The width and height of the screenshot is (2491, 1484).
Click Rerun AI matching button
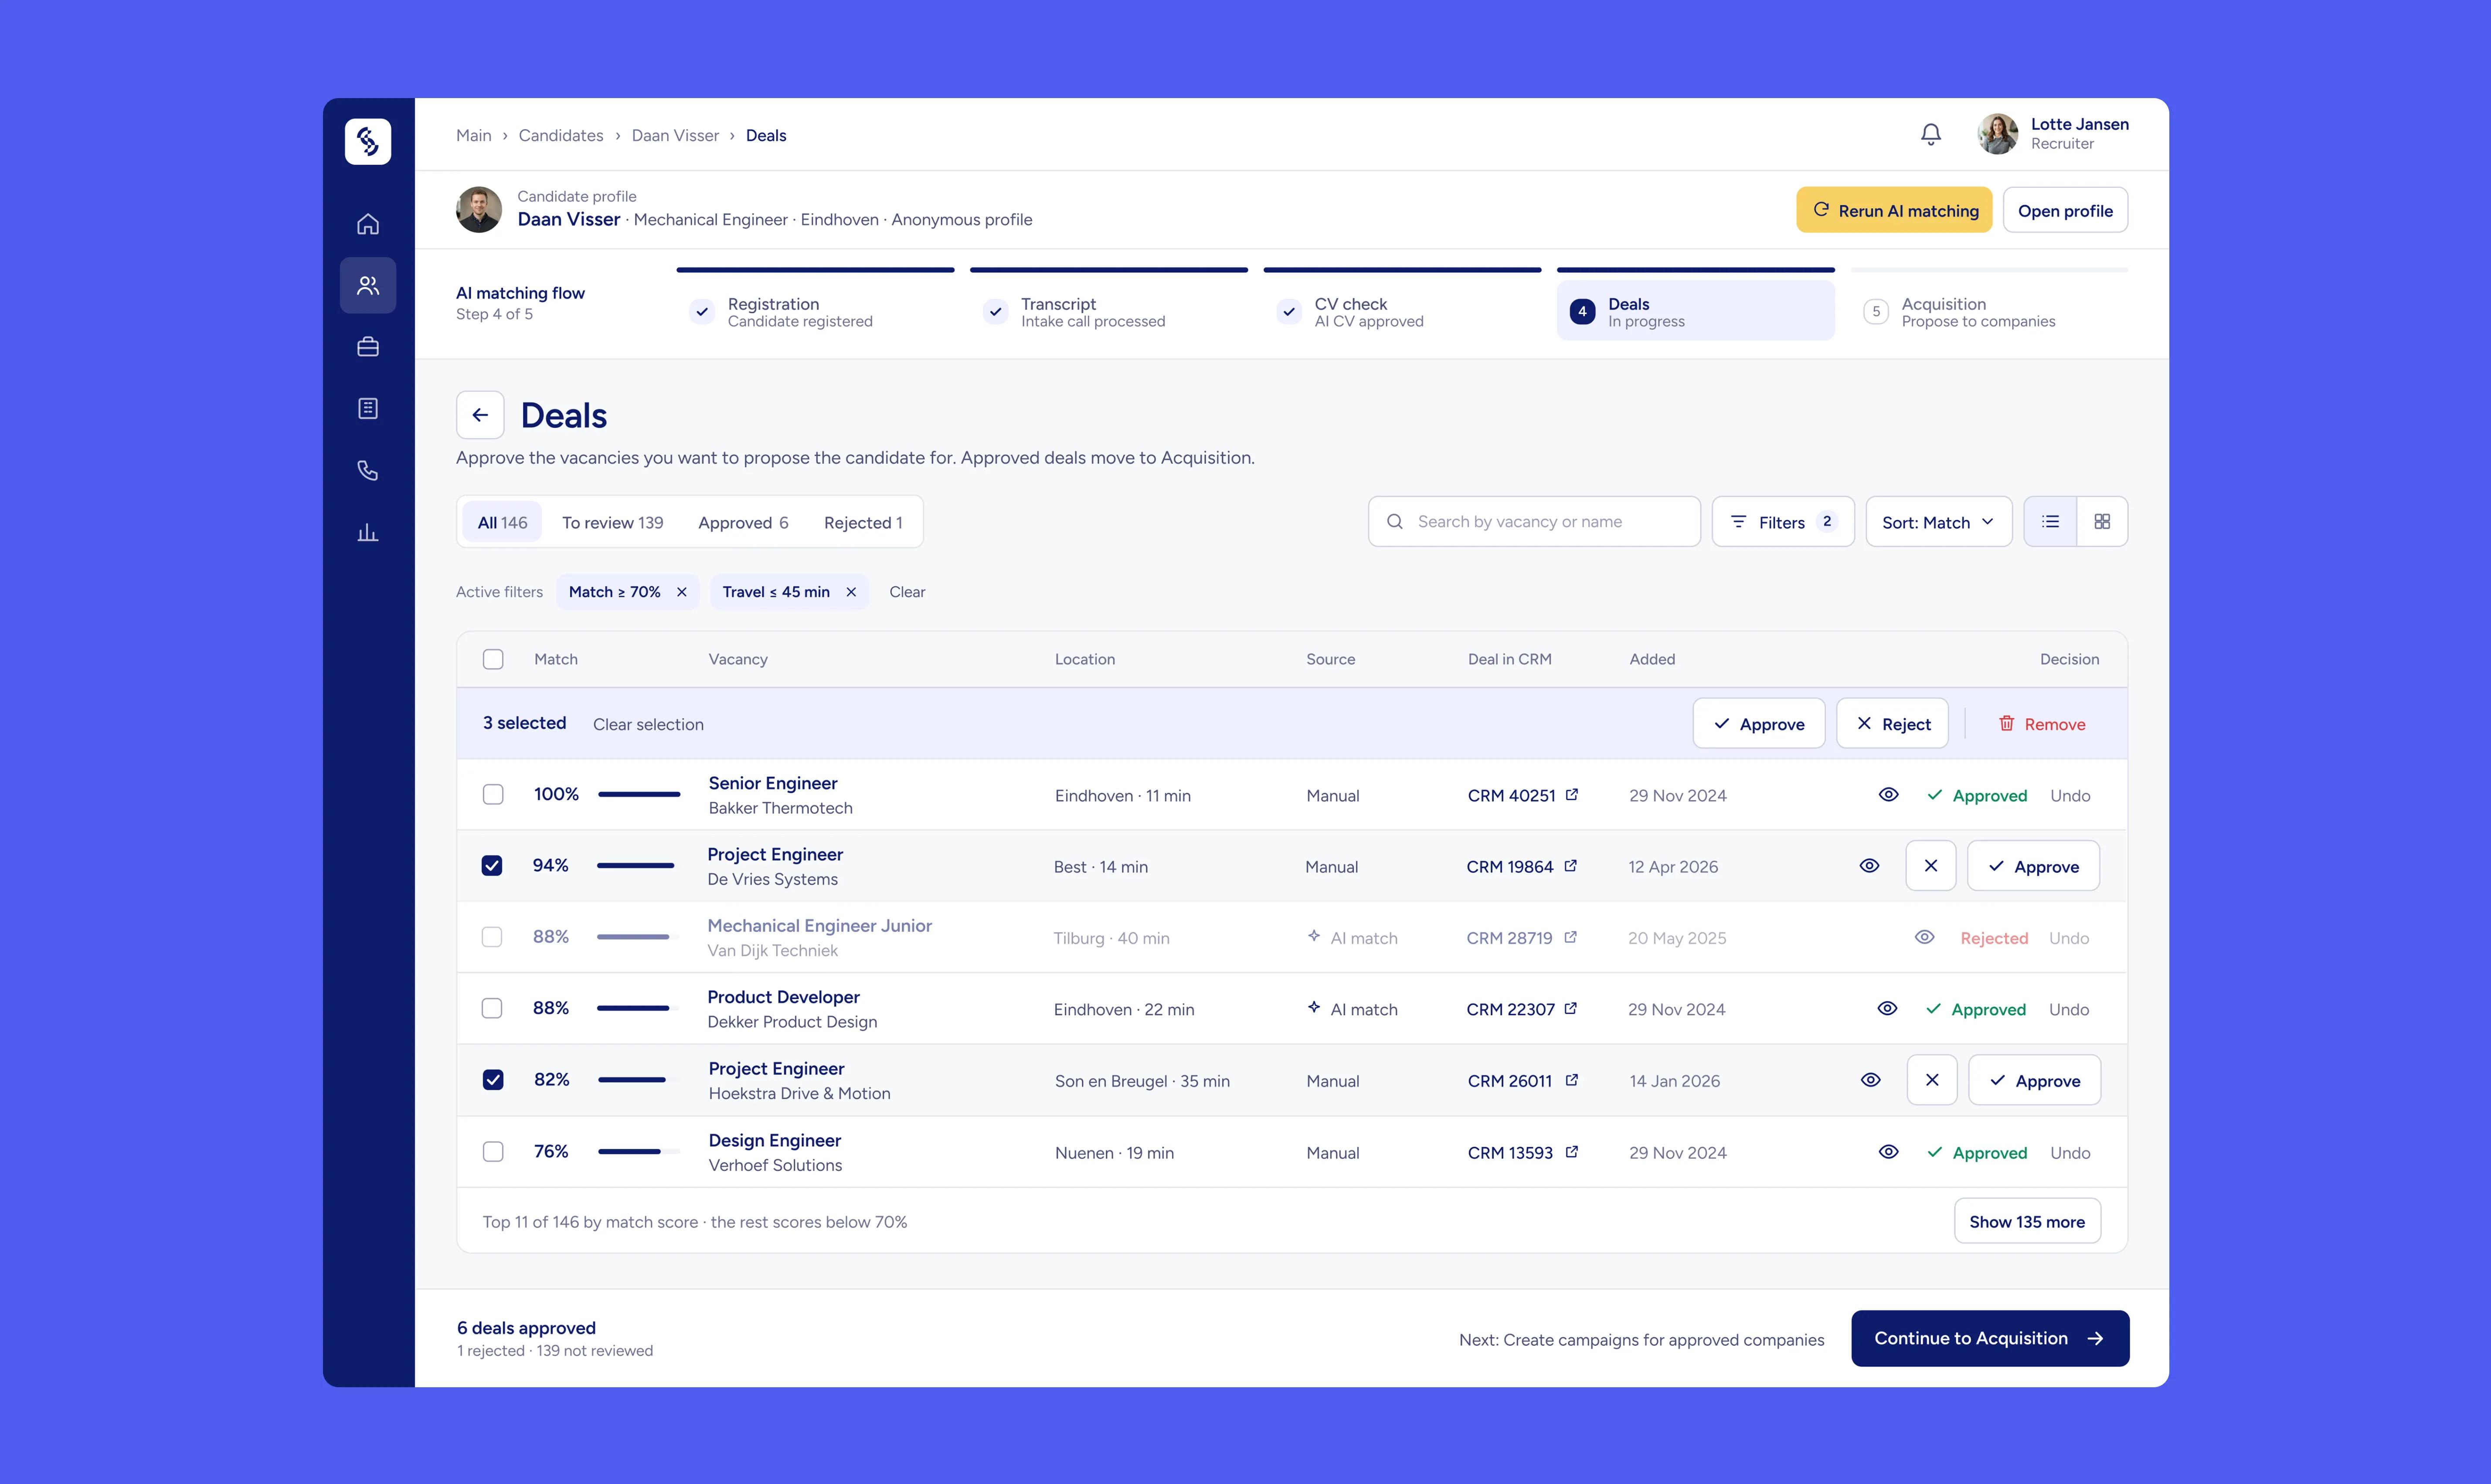(x=1894, y=210)
